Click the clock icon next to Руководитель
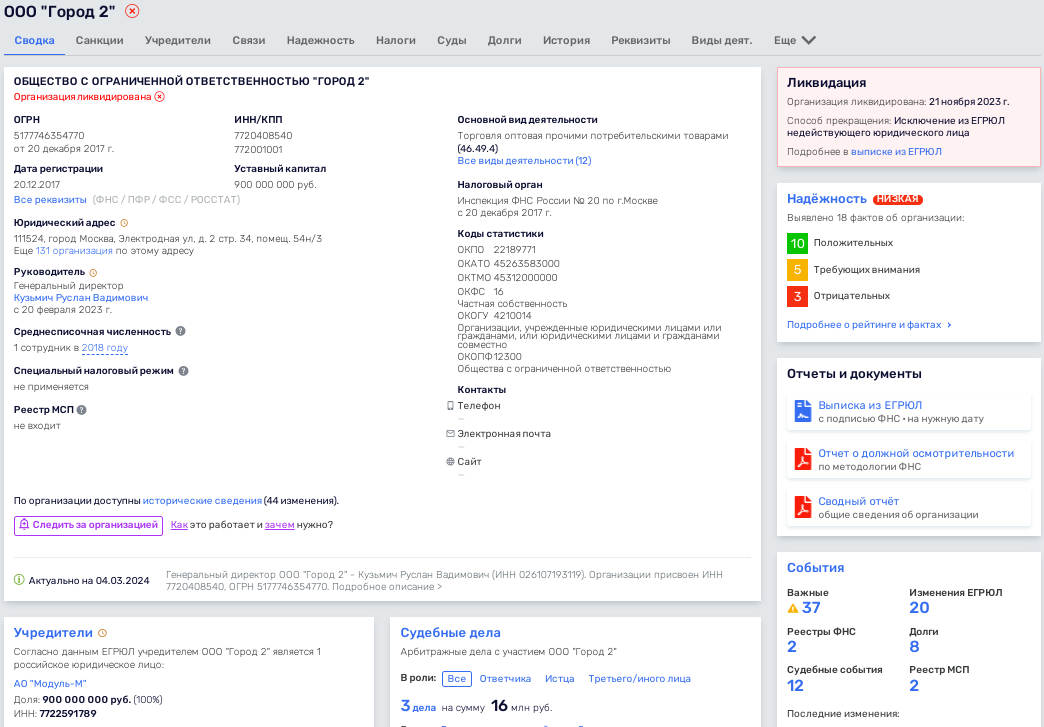Viewport: 1044px width, 727px height. 93,272
